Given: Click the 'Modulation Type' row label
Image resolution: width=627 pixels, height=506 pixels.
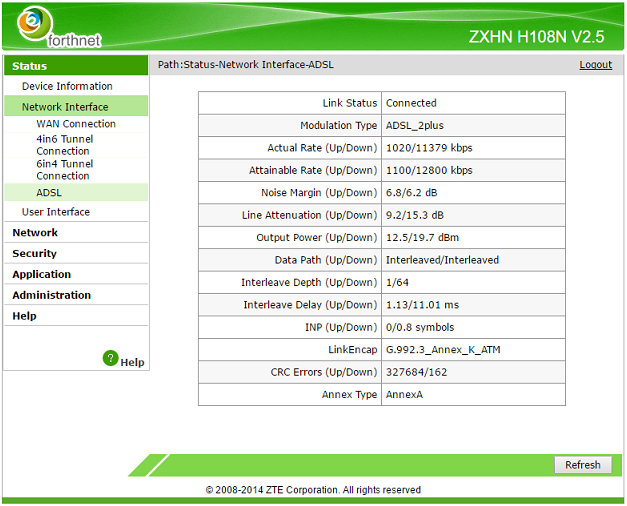Looking at the screenshot, I should point(339,125).
